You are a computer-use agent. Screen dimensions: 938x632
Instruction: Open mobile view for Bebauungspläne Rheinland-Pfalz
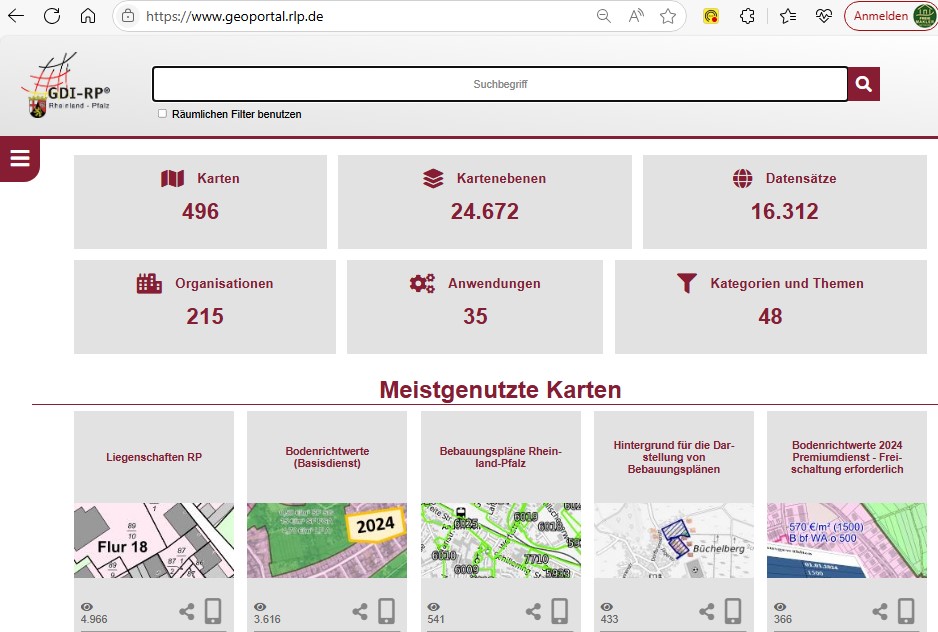pos(560,611)
